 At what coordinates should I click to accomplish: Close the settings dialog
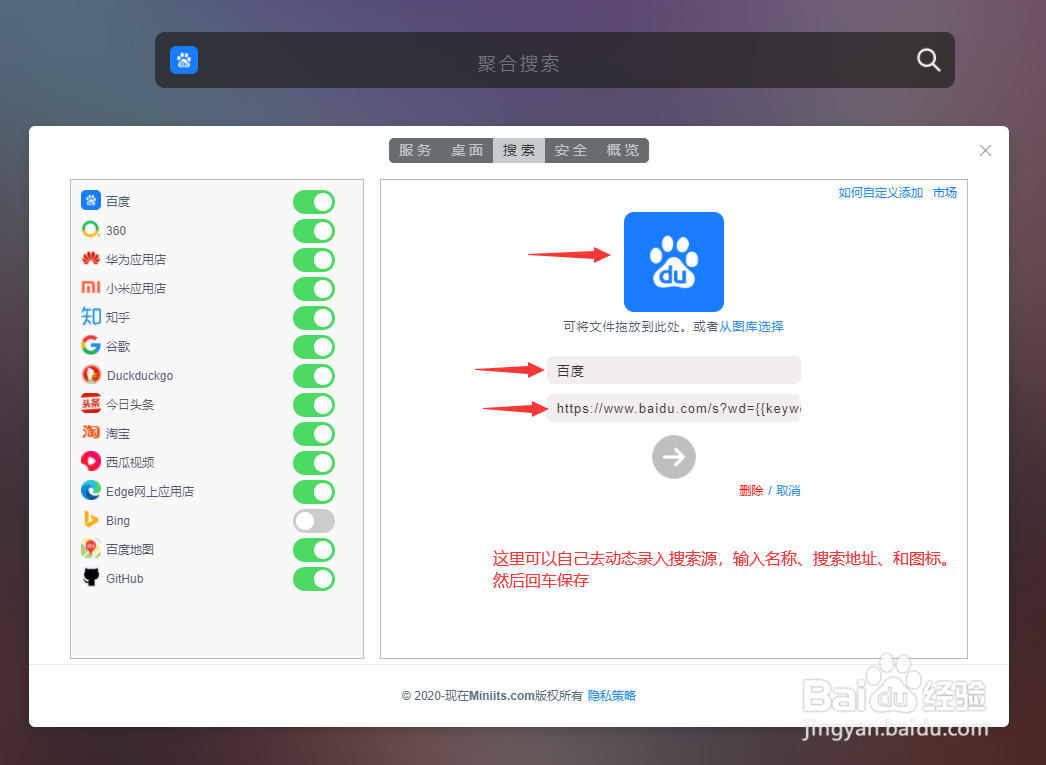click(985, 151)
